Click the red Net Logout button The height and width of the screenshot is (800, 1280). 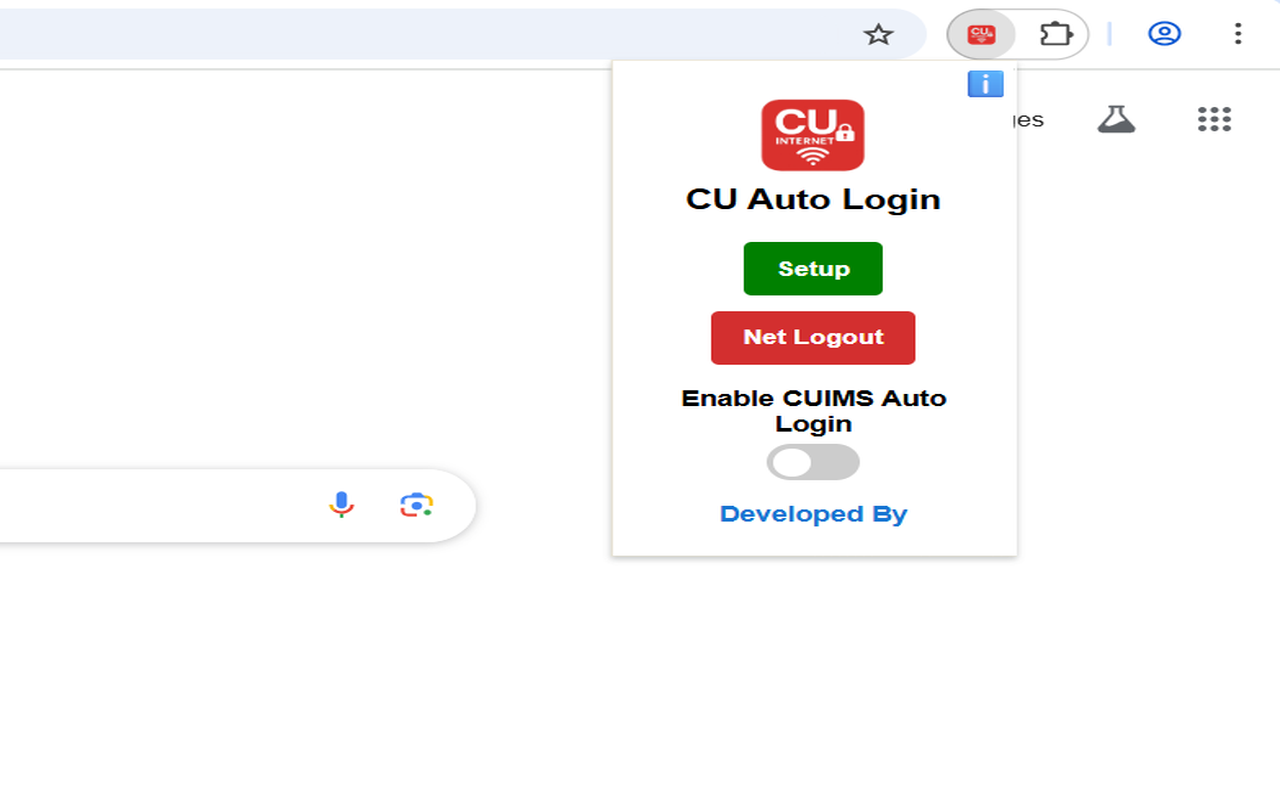pos(813,337)
